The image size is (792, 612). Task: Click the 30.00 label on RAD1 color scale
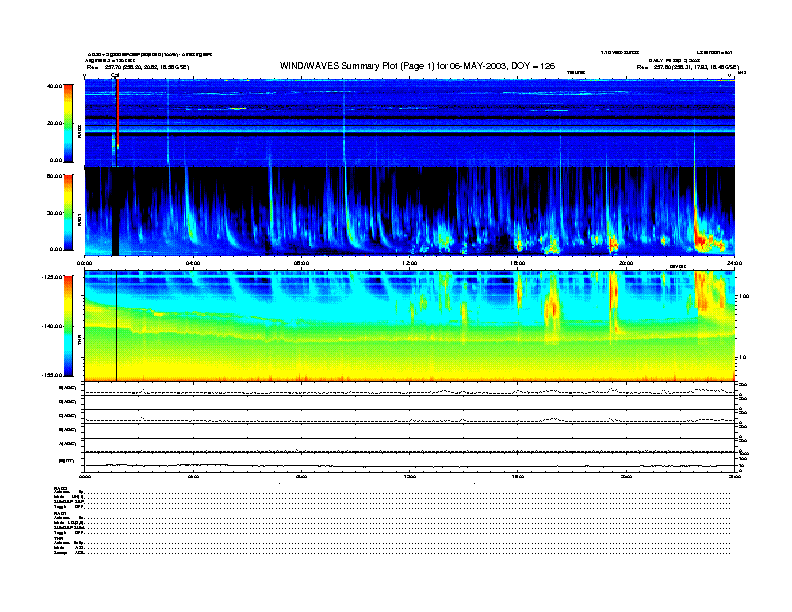[x=54, y=213]
